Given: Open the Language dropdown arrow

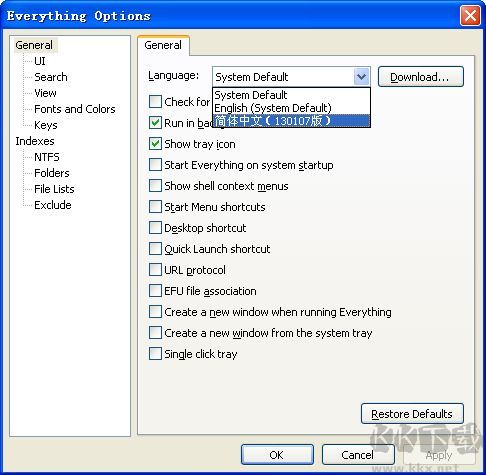Looking at the screenshot, I should (361, 77).
